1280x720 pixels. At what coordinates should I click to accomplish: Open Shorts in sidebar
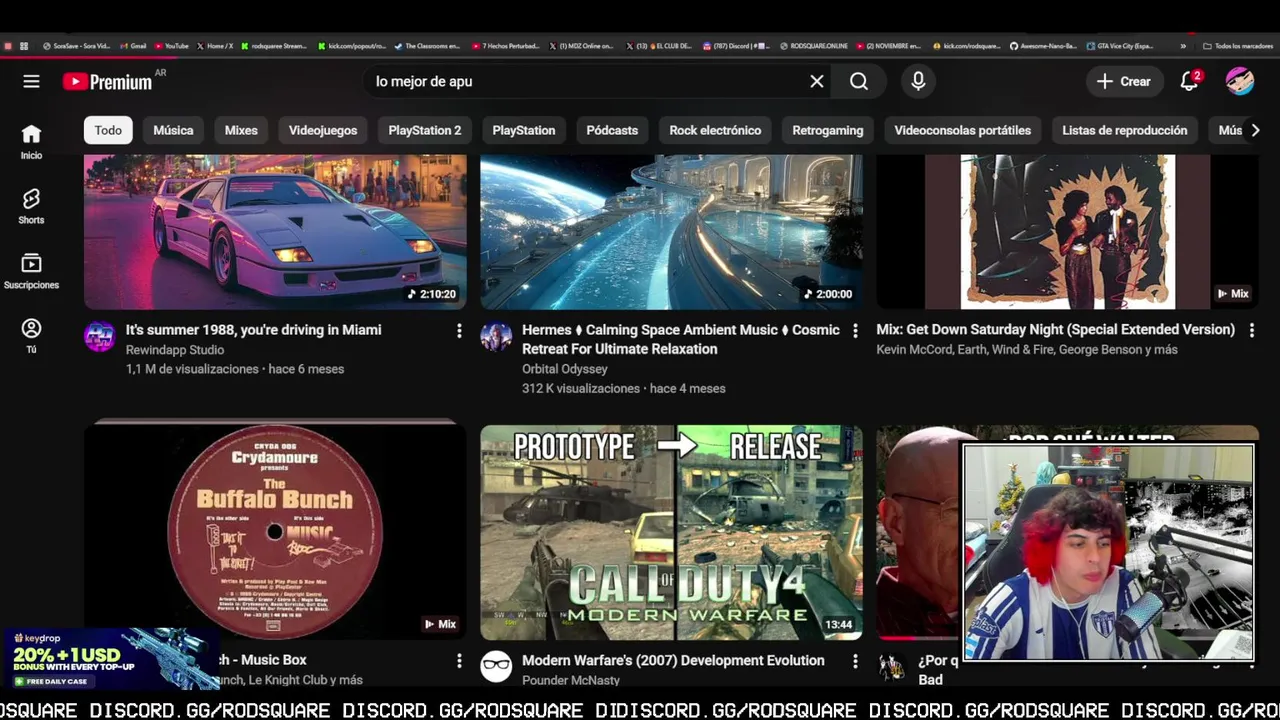tap(31, 207)
